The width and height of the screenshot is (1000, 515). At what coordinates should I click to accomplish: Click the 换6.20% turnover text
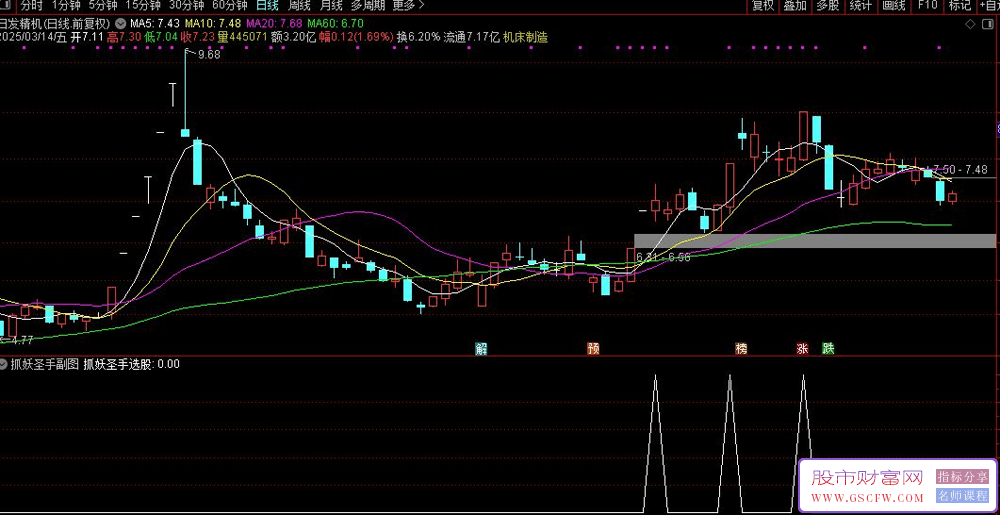tap(418, 37)
